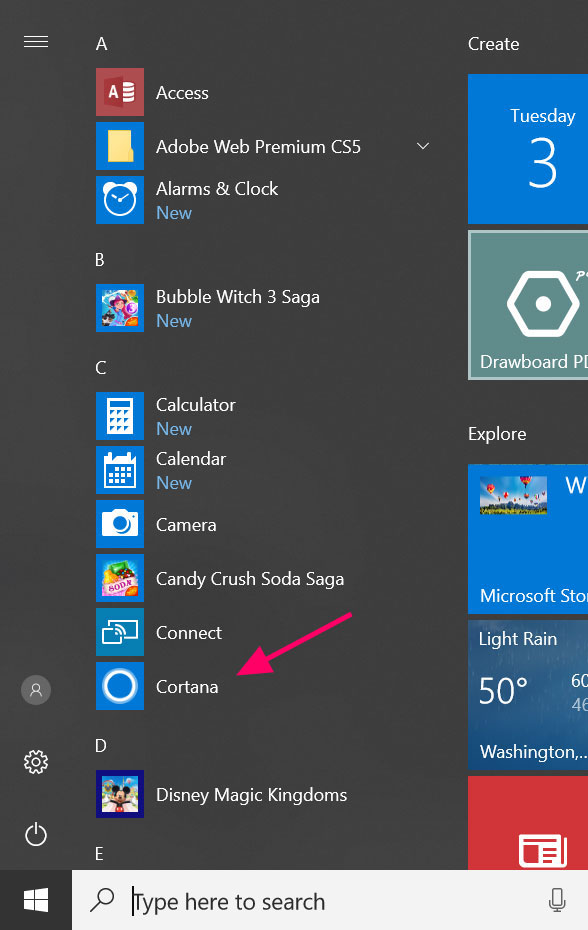Click the letter E section header
The height and width of the screenshot is (930, 588).
99,853
